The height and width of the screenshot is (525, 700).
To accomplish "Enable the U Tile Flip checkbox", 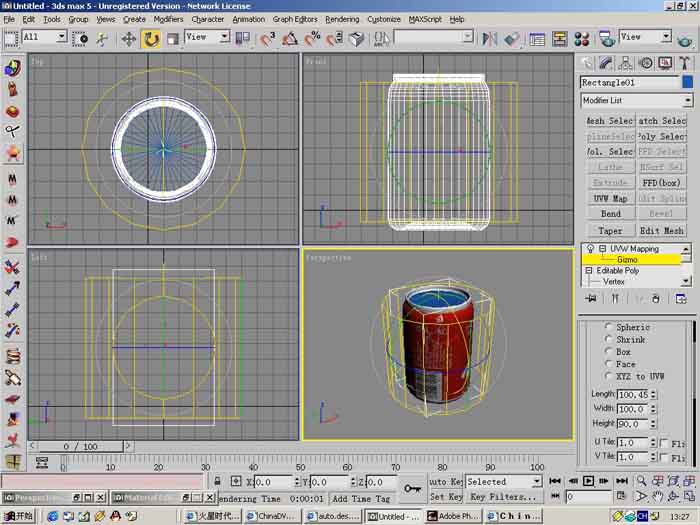I will [x=664, y=443].
